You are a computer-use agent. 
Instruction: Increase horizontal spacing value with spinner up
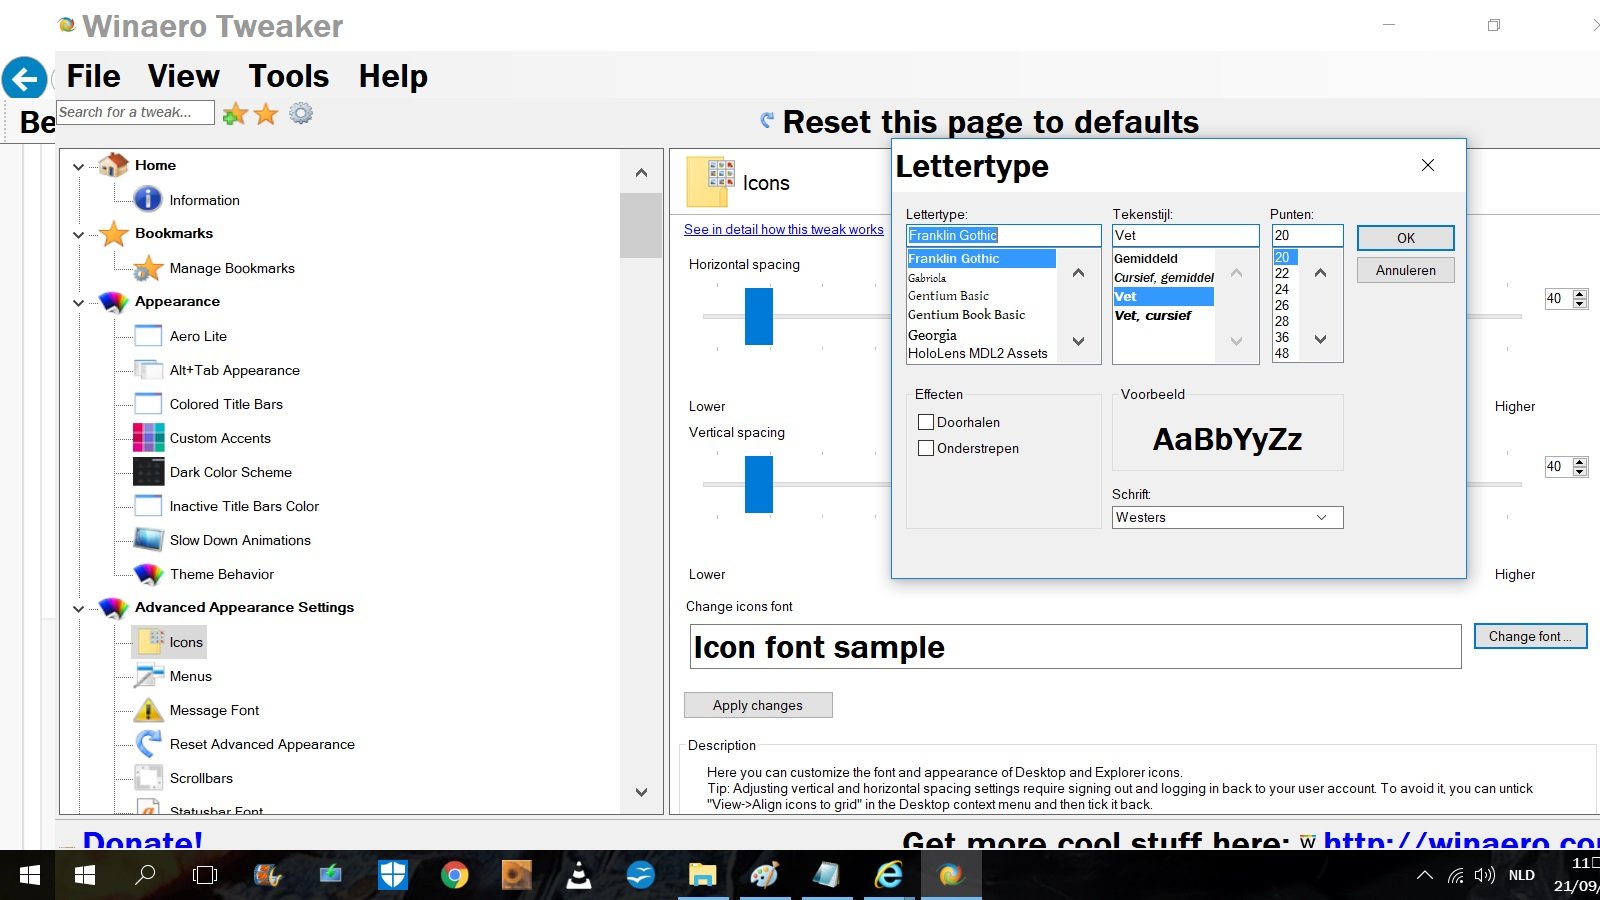(1580, 294)
